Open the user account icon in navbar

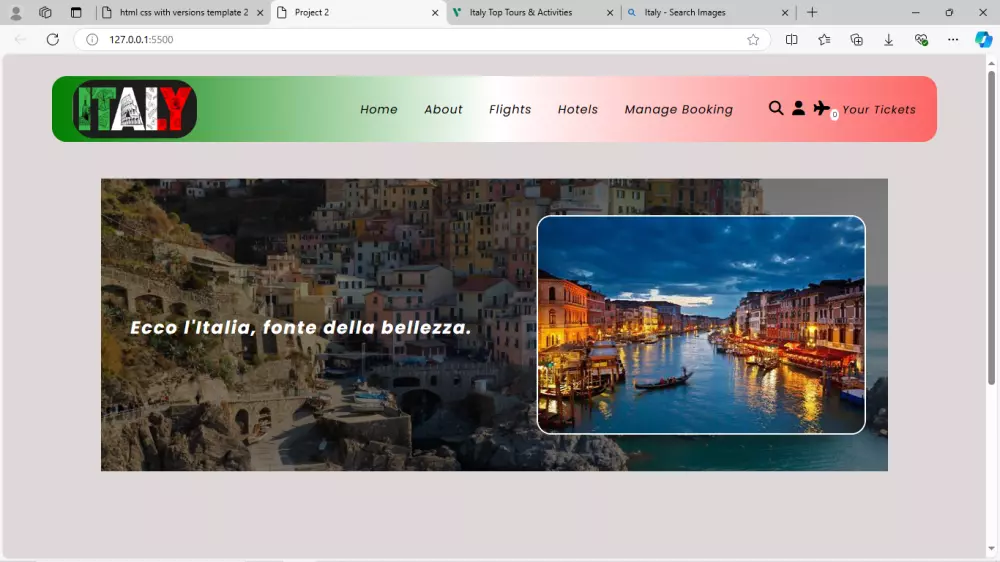point(798,108)
